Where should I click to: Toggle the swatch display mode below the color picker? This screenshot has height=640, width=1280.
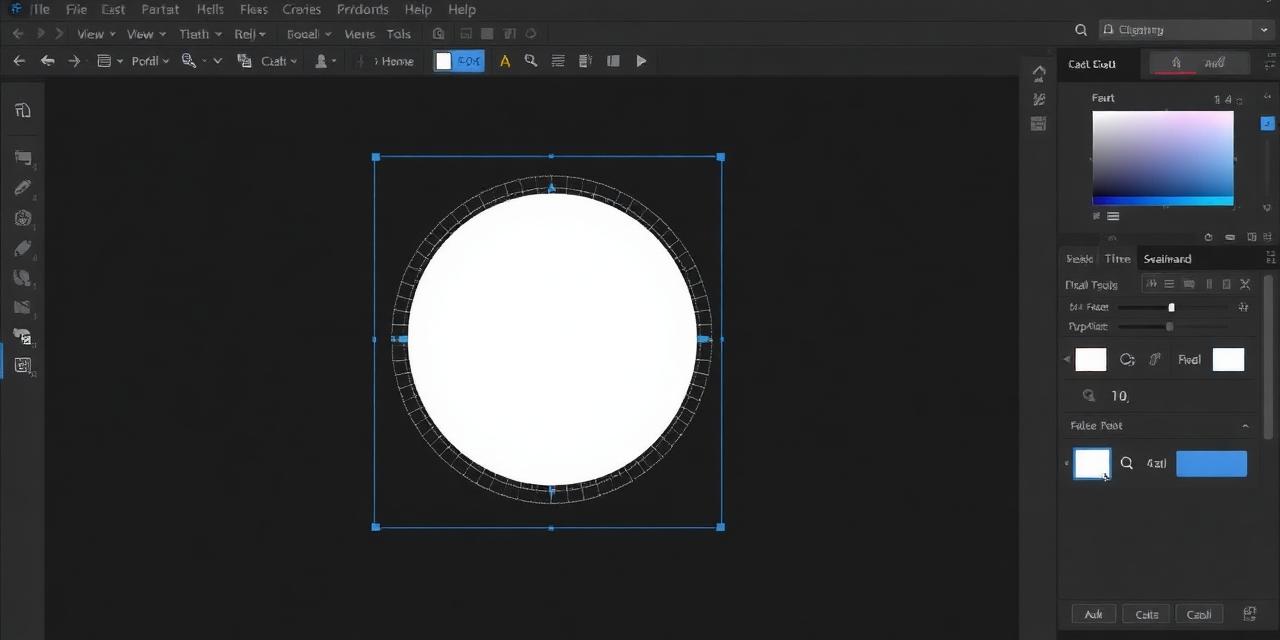(x=1113, y=215)
